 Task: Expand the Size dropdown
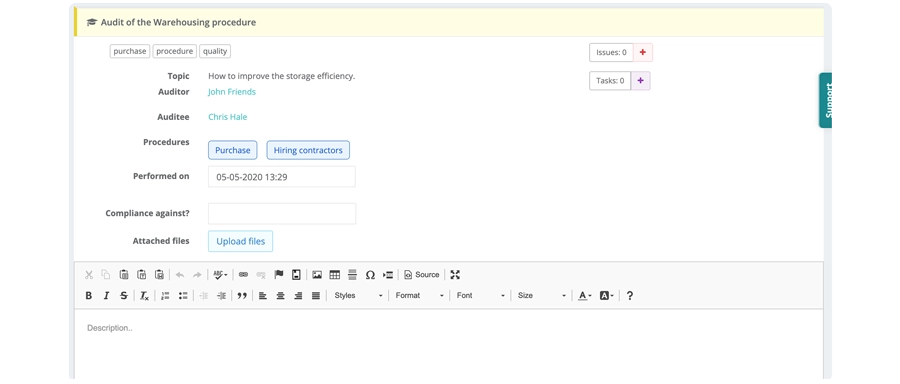coord(542,296)
